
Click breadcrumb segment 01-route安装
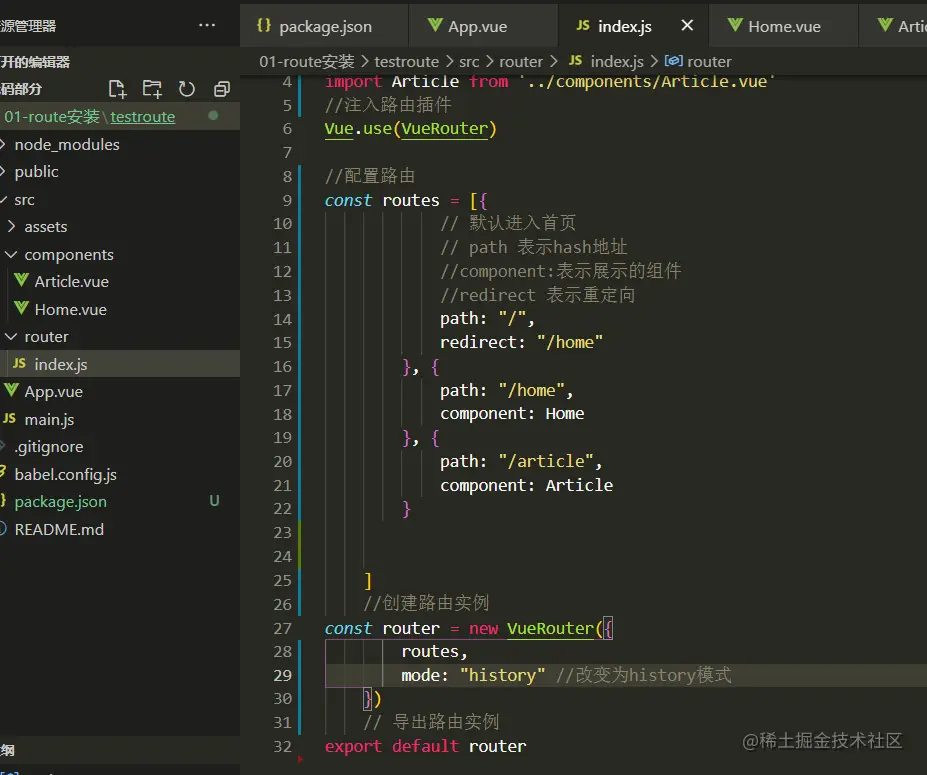(307, 61)
